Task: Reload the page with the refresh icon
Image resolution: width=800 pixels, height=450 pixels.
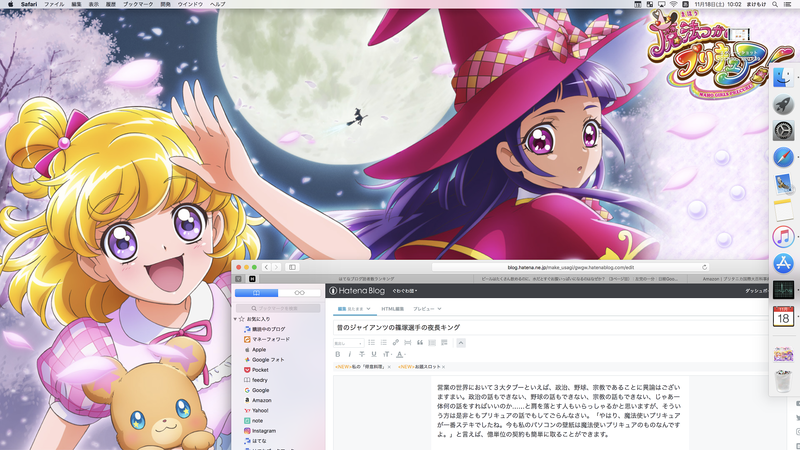Action: coord(705,267)
